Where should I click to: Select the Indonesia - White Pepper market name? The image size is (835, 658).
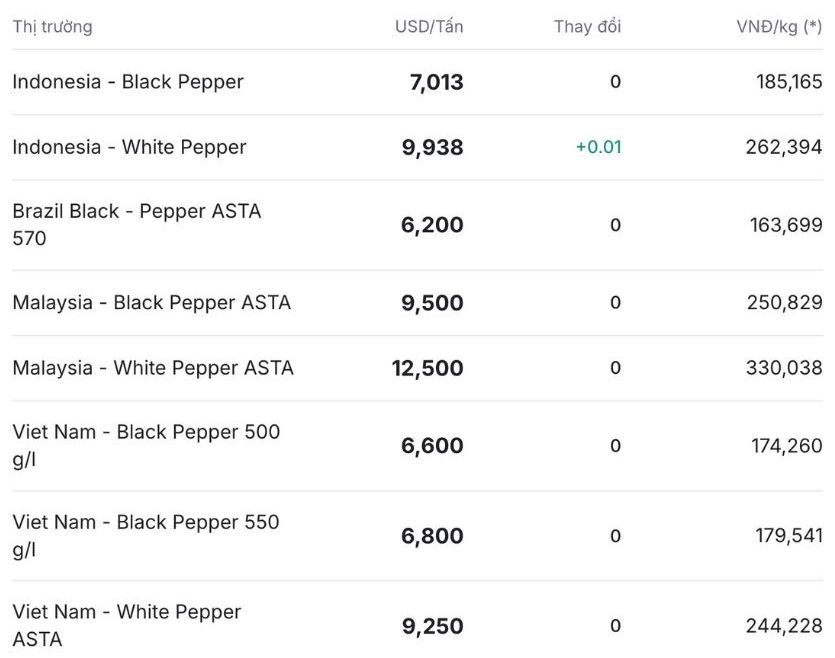(x=129, y=147)
